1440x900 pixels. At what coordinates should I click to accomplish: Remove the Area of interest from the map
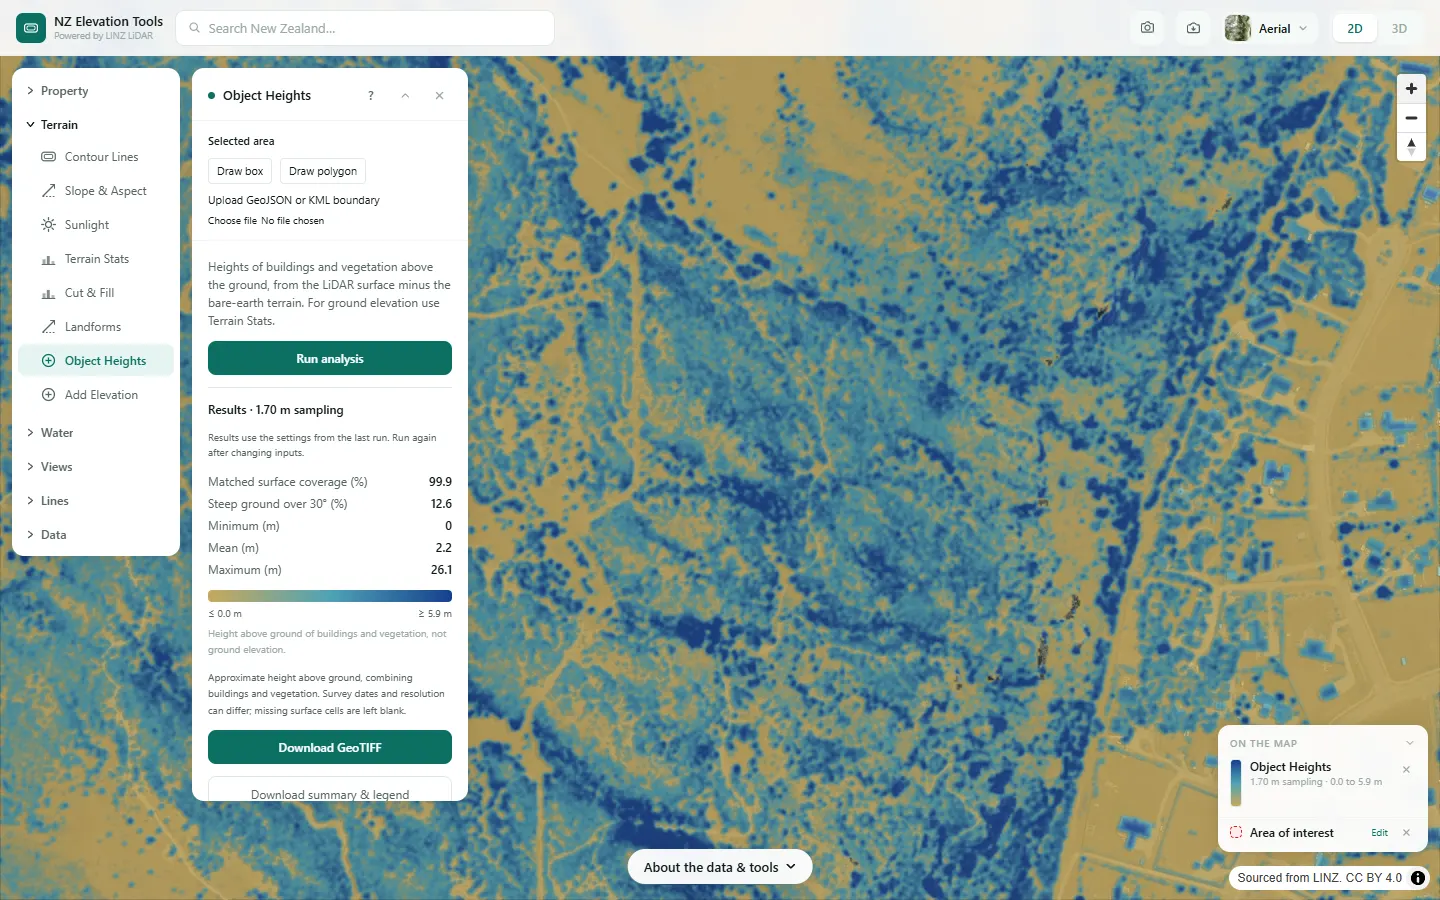point(1406,833)
